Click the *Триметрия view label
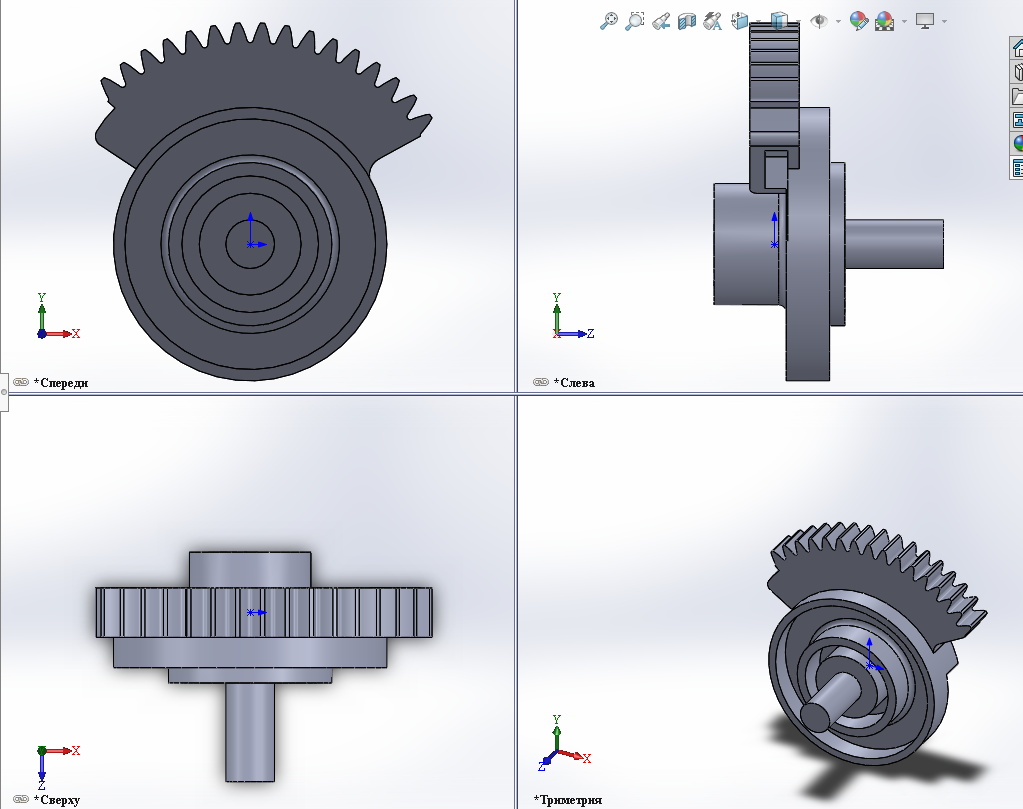 click(568, 800)
